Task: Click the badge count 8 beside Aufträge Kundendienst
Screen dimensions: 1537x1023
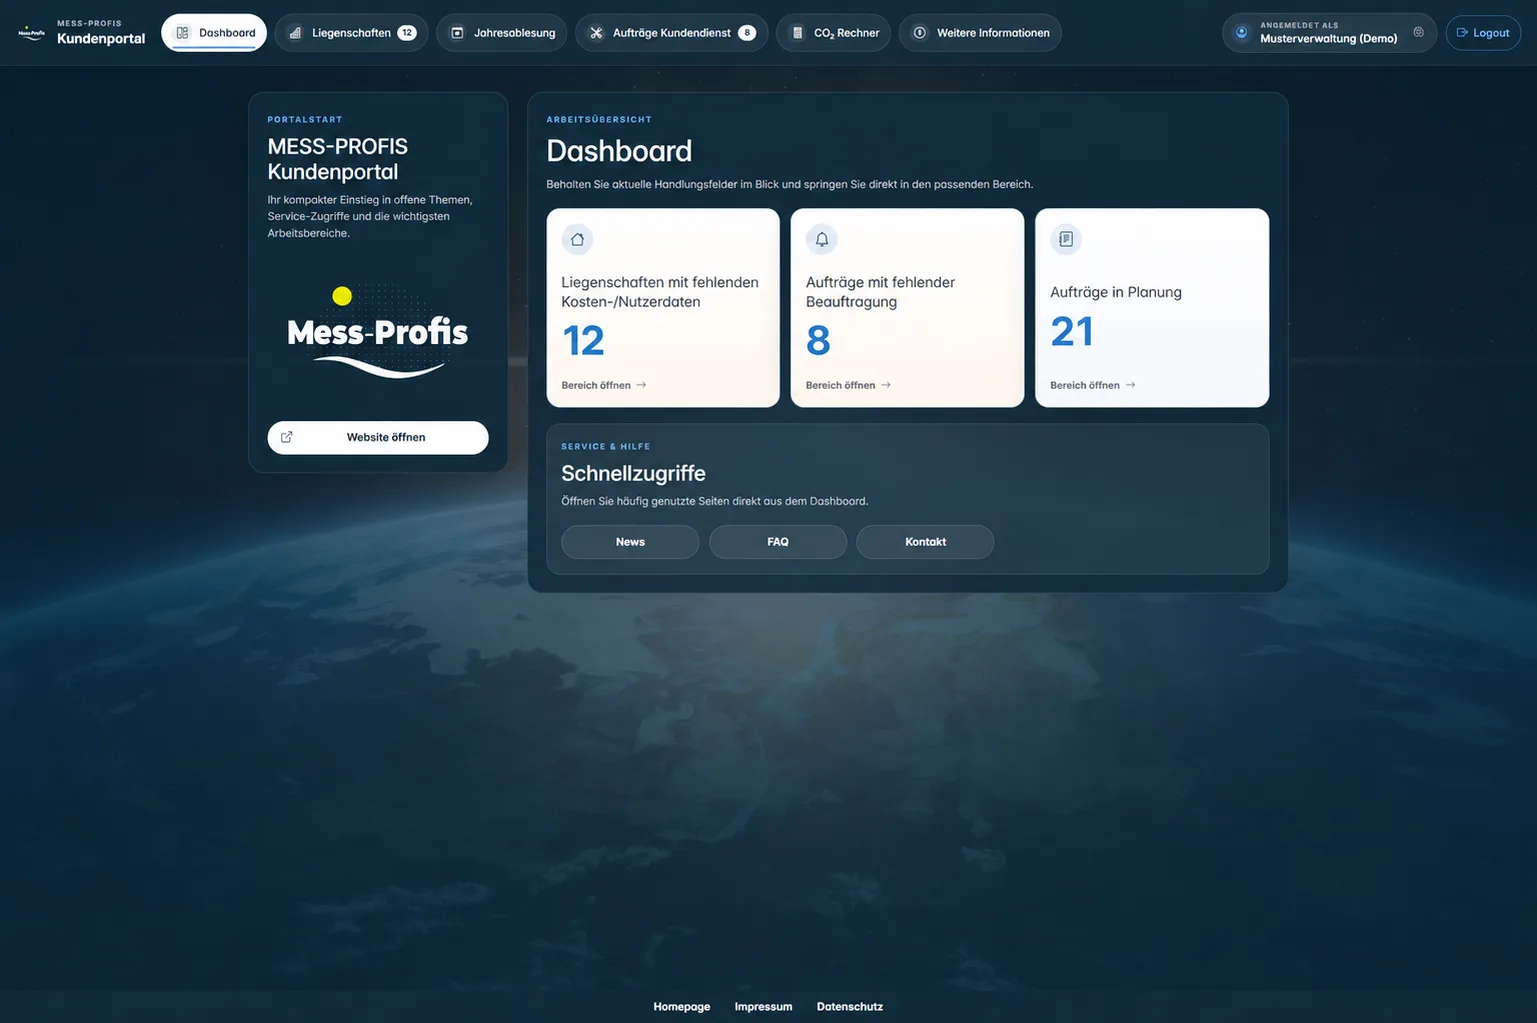Action: 747,33
